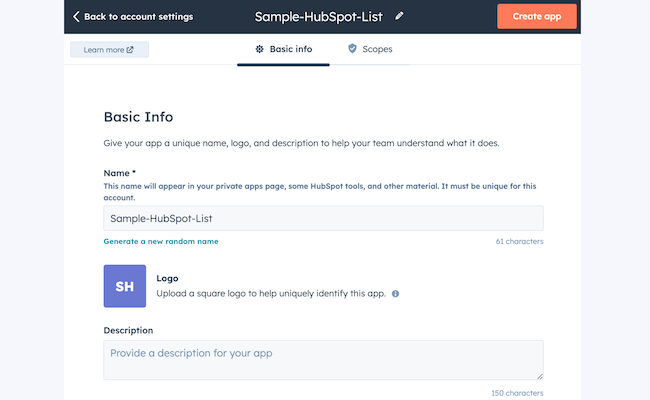Click the Description label
The image size is (650, 400).
pyautogui.click(x=128, y=330)
